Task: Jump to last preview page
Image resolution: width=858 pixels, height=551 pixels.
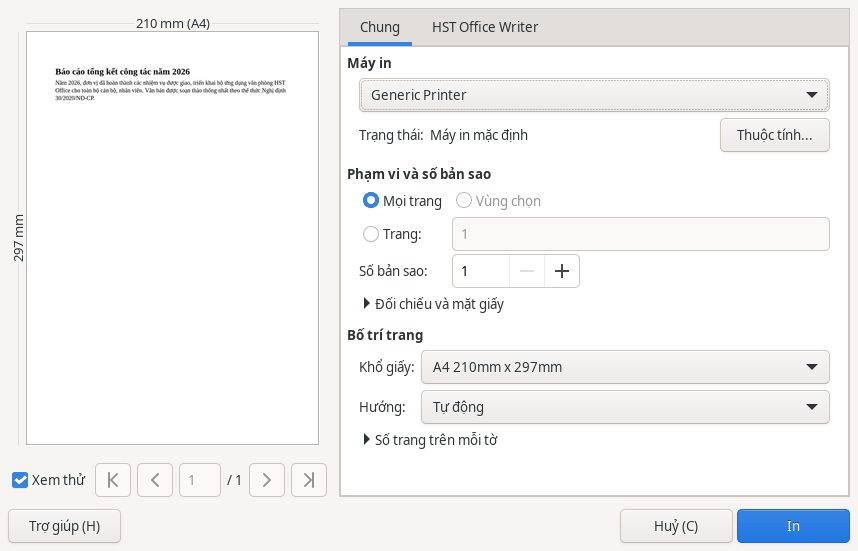Action: pos(309,480)
